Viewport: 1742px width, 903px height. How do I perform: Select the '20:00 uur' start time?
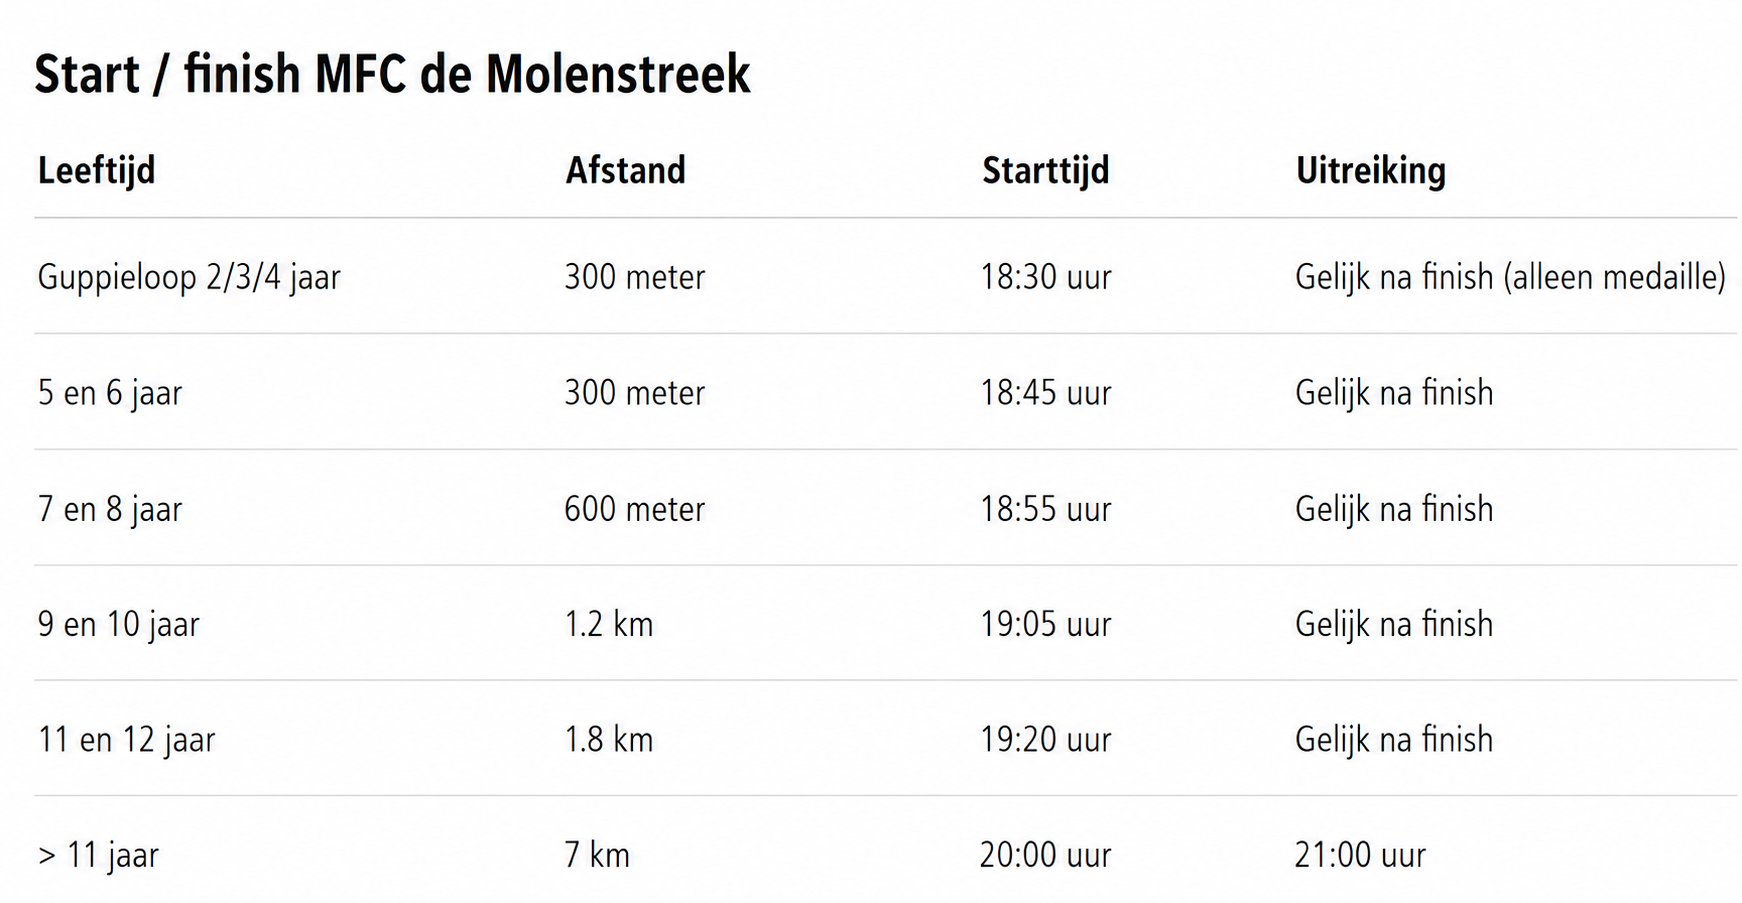1045,856
